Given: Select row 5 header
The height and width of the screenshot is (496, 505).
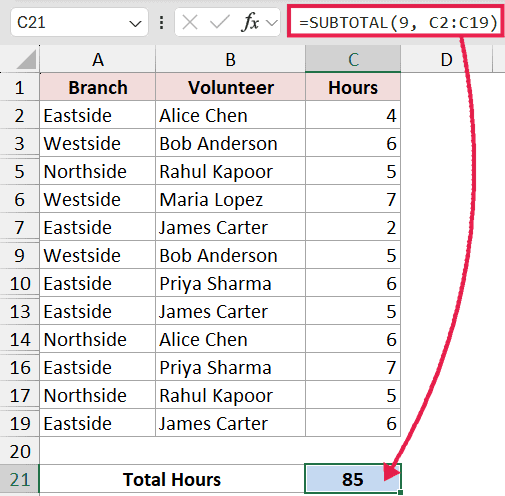Looking at the screenshot, I should click(20, 172).
